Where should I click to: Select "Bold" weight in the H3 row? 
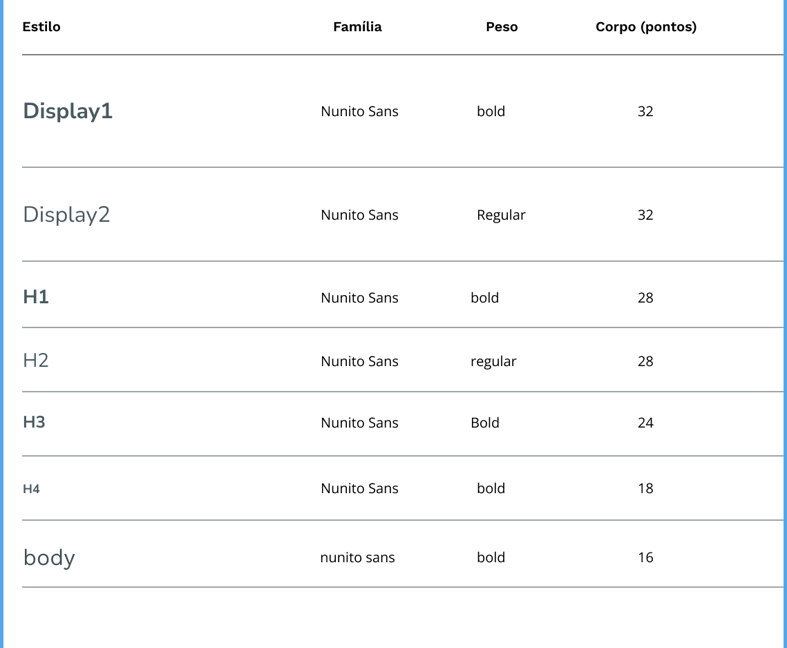[x=485, y=423]
